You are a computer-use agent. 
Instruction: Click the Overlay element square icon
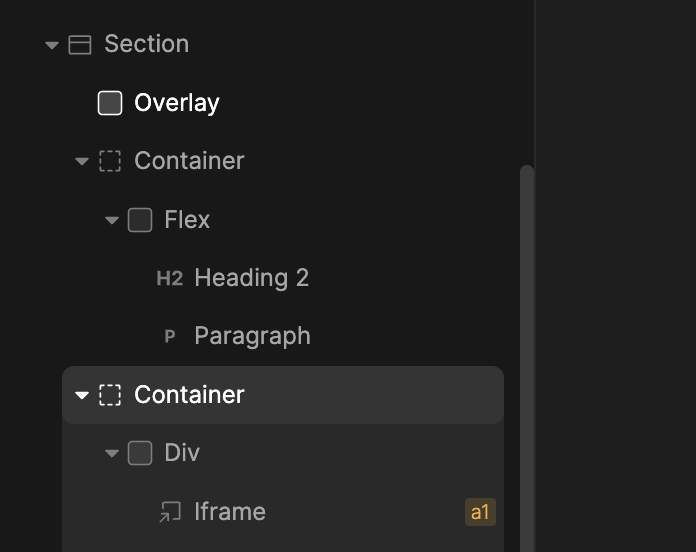pos(110,103)
